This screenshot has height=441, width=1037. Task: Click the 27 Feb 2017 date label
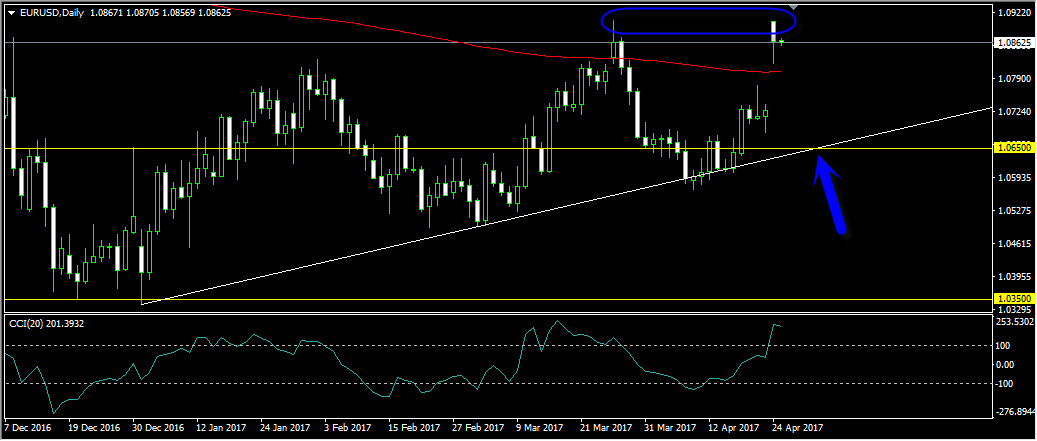(x=479, y=428)
